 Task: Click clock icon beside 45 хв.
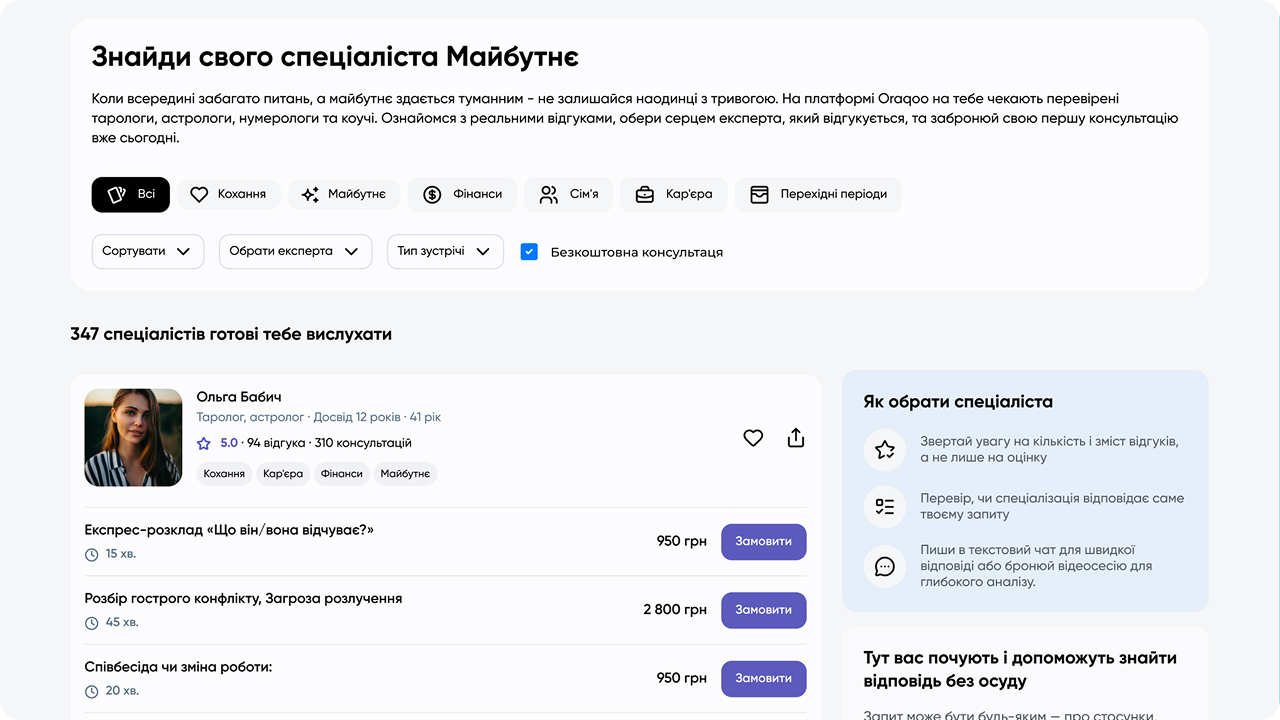(x=91, y=623)
